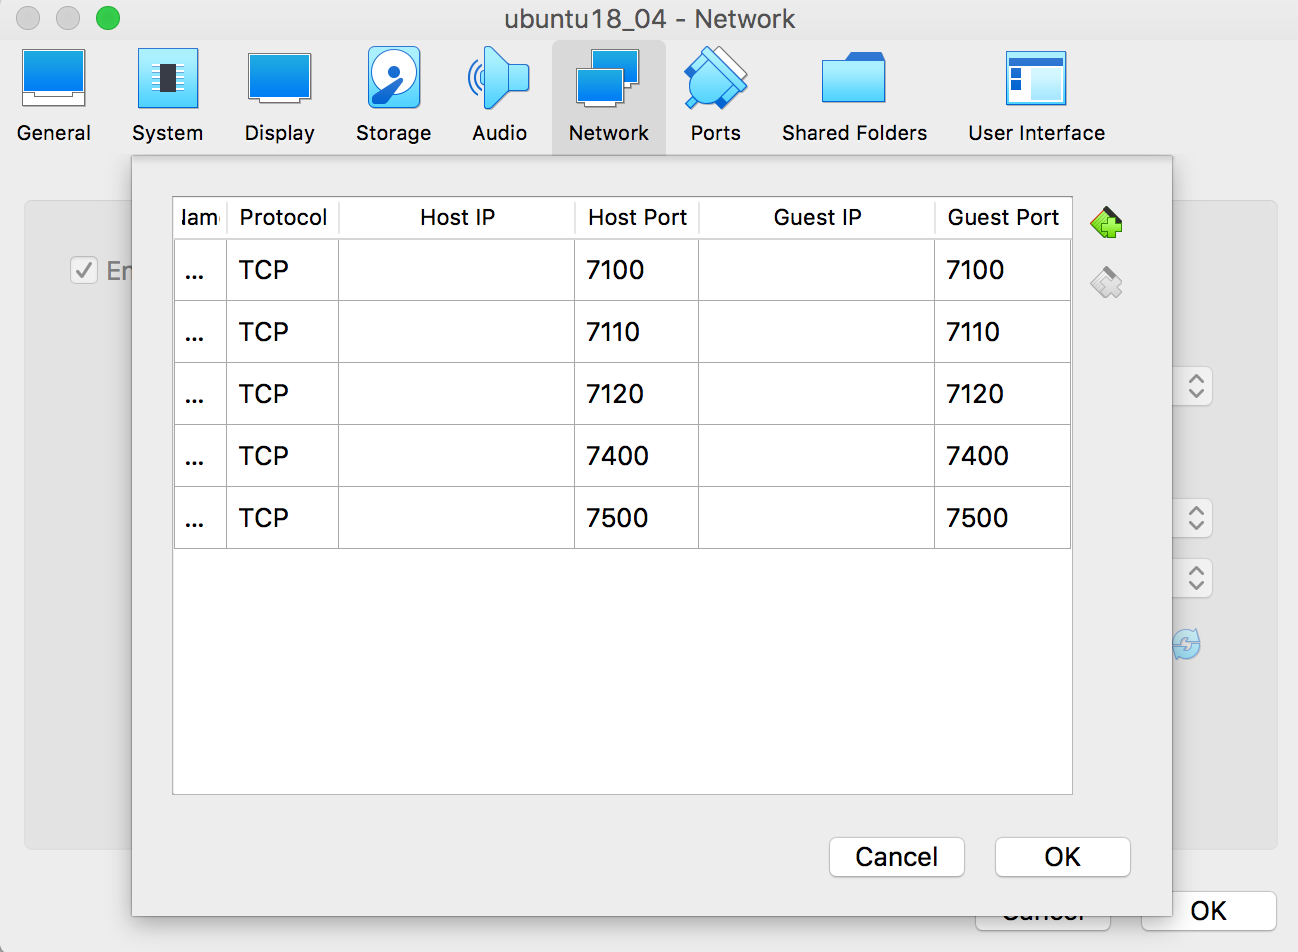Image resolution: width=1298 pixels, height=952 pixels.
Task: Click the Host Port column header
Action: tap(637, 218)
